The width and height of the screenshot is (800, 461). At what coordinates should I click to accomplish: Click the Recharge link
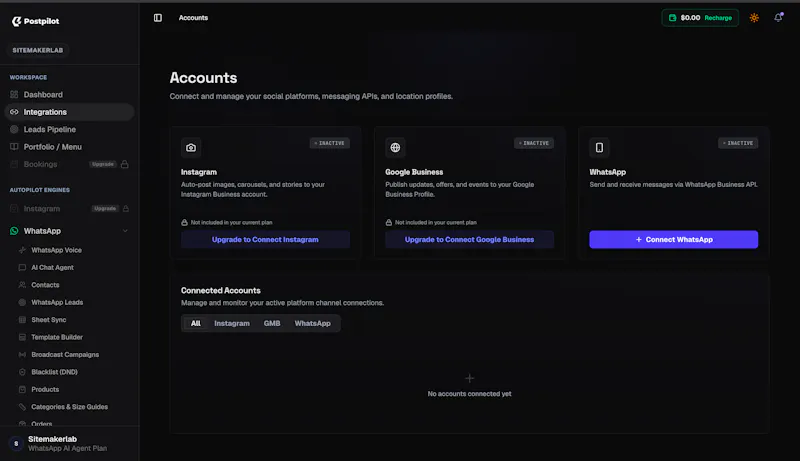tap(718, 18)
